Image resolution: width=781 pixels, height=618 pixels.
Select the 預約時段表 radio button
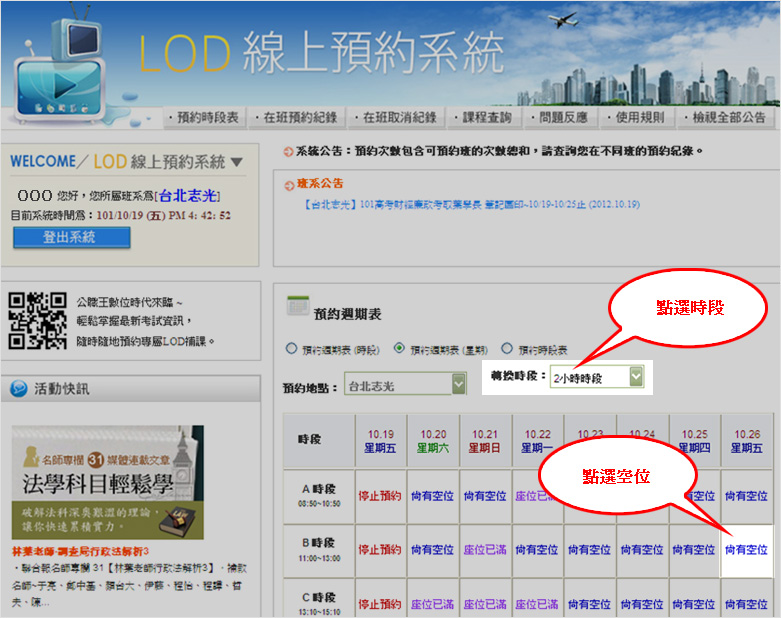507,348
